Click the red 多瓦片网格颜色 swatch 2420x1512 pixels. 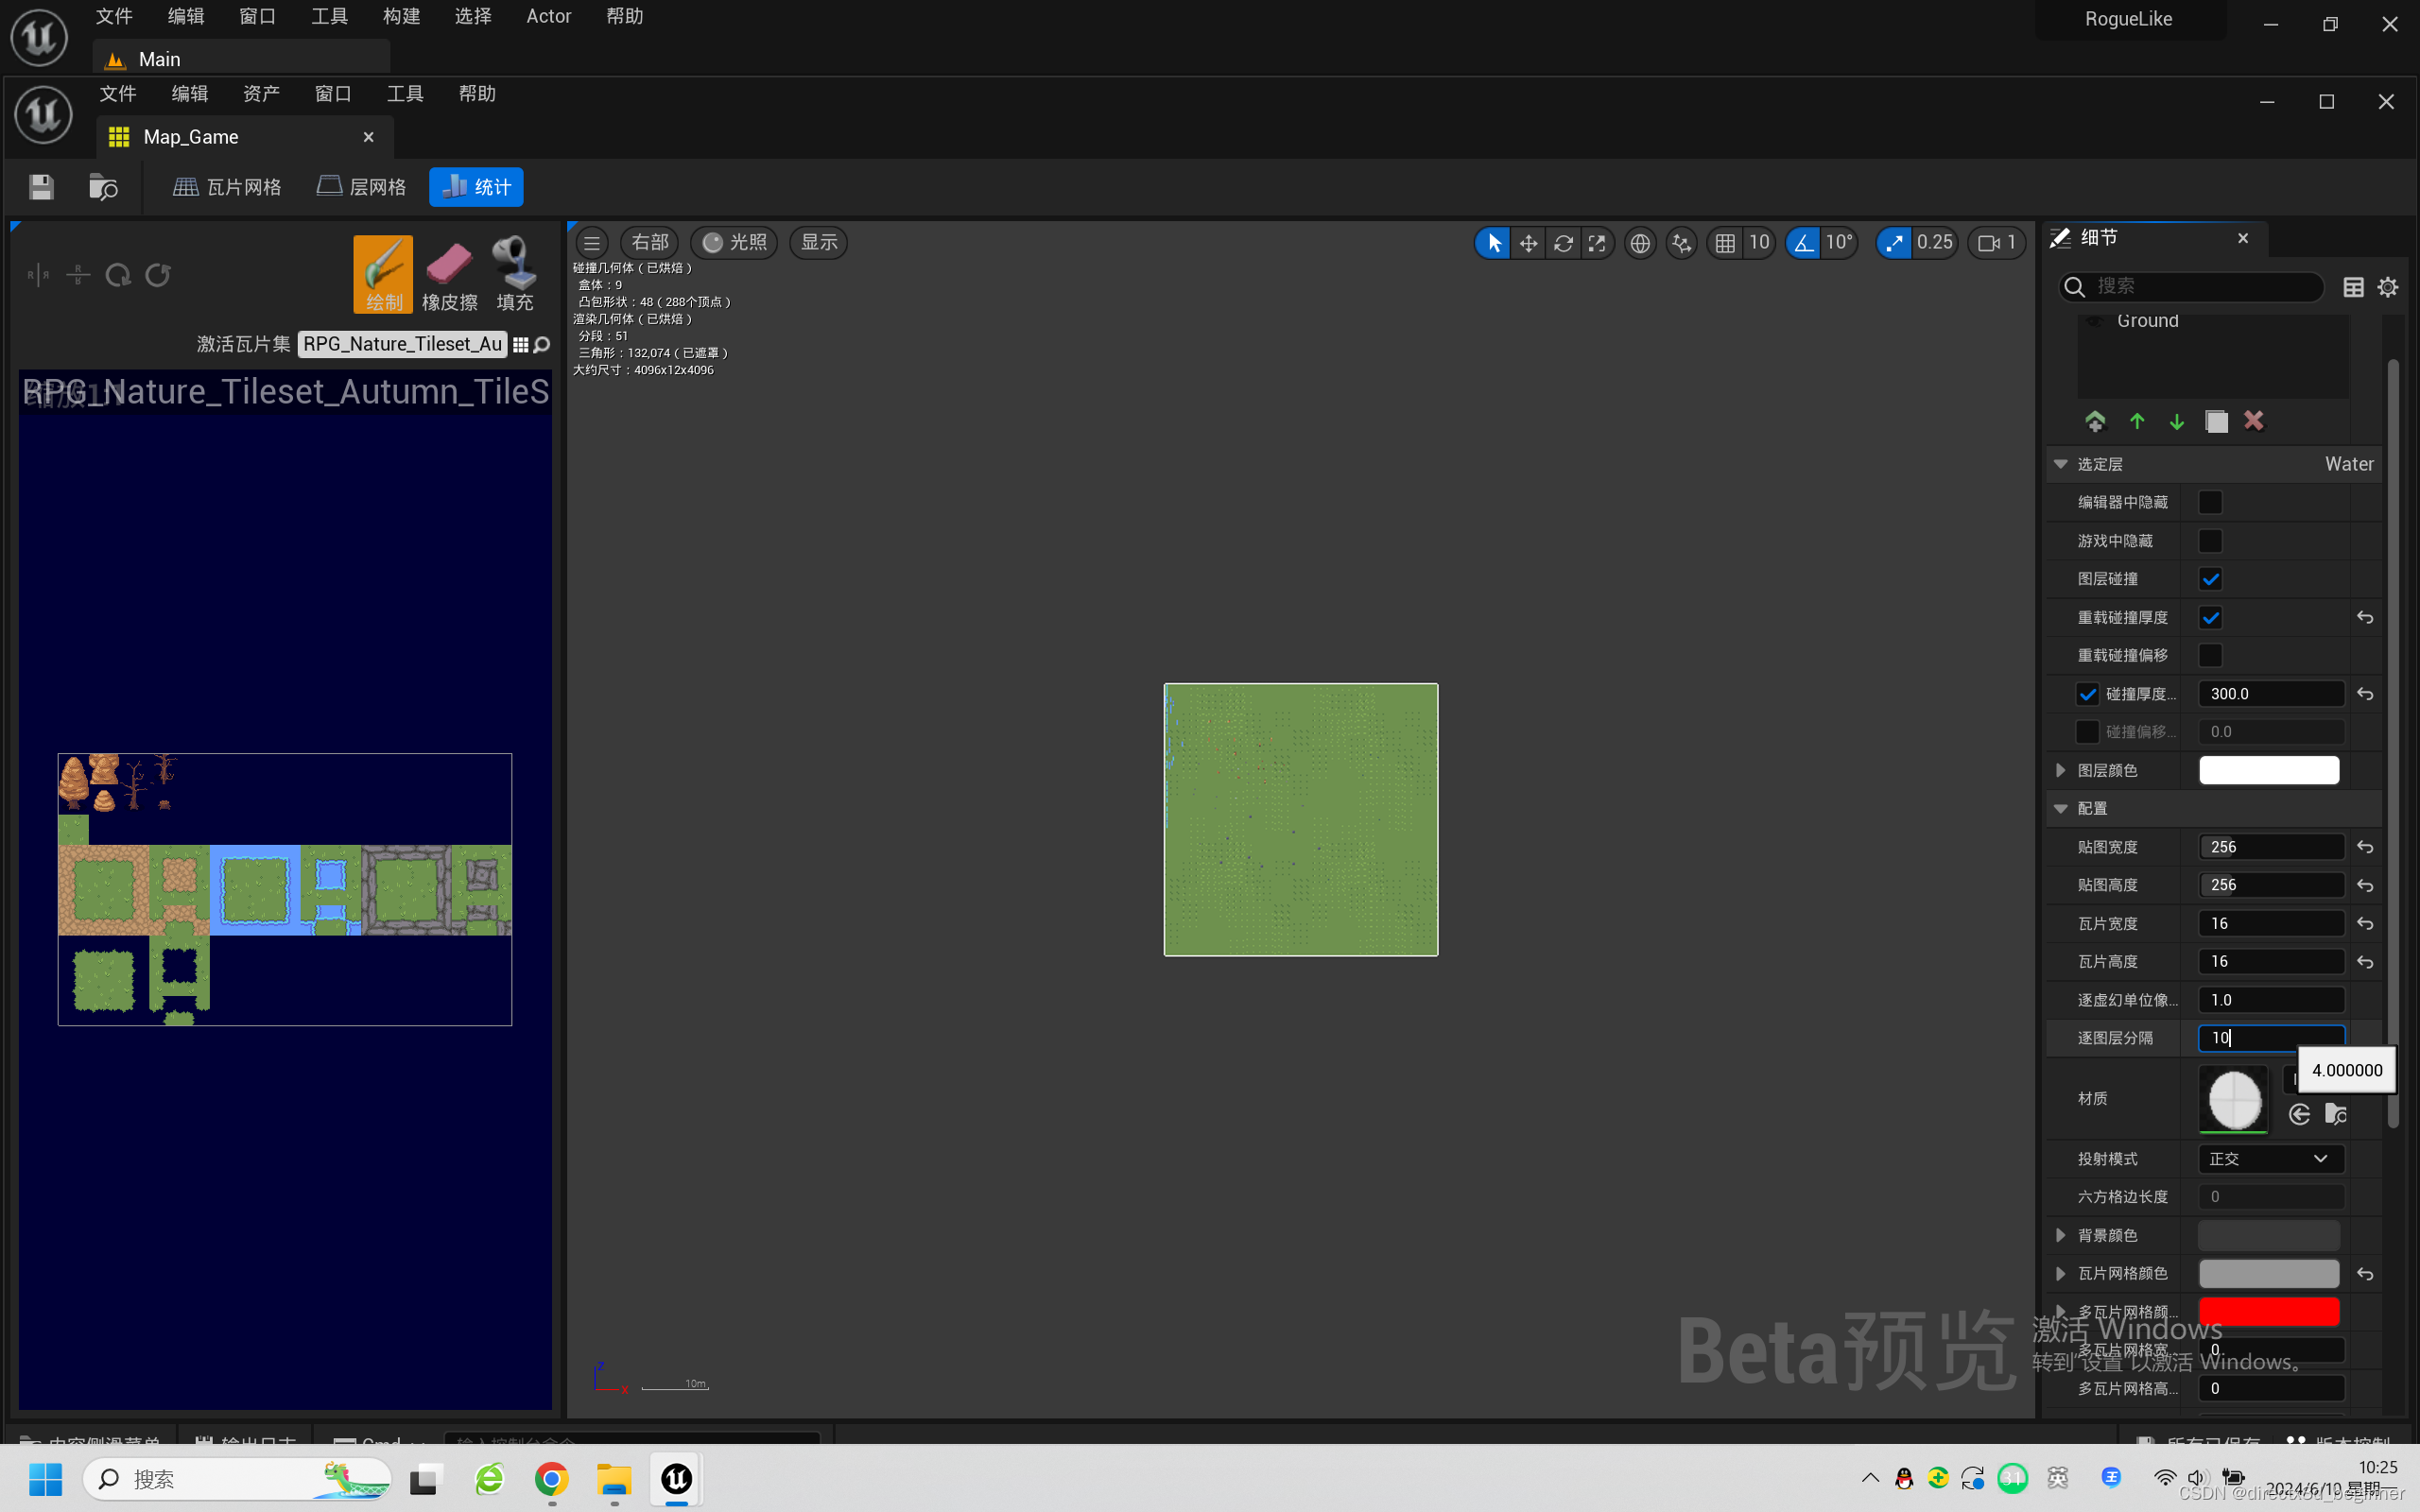(2268, 1311)
